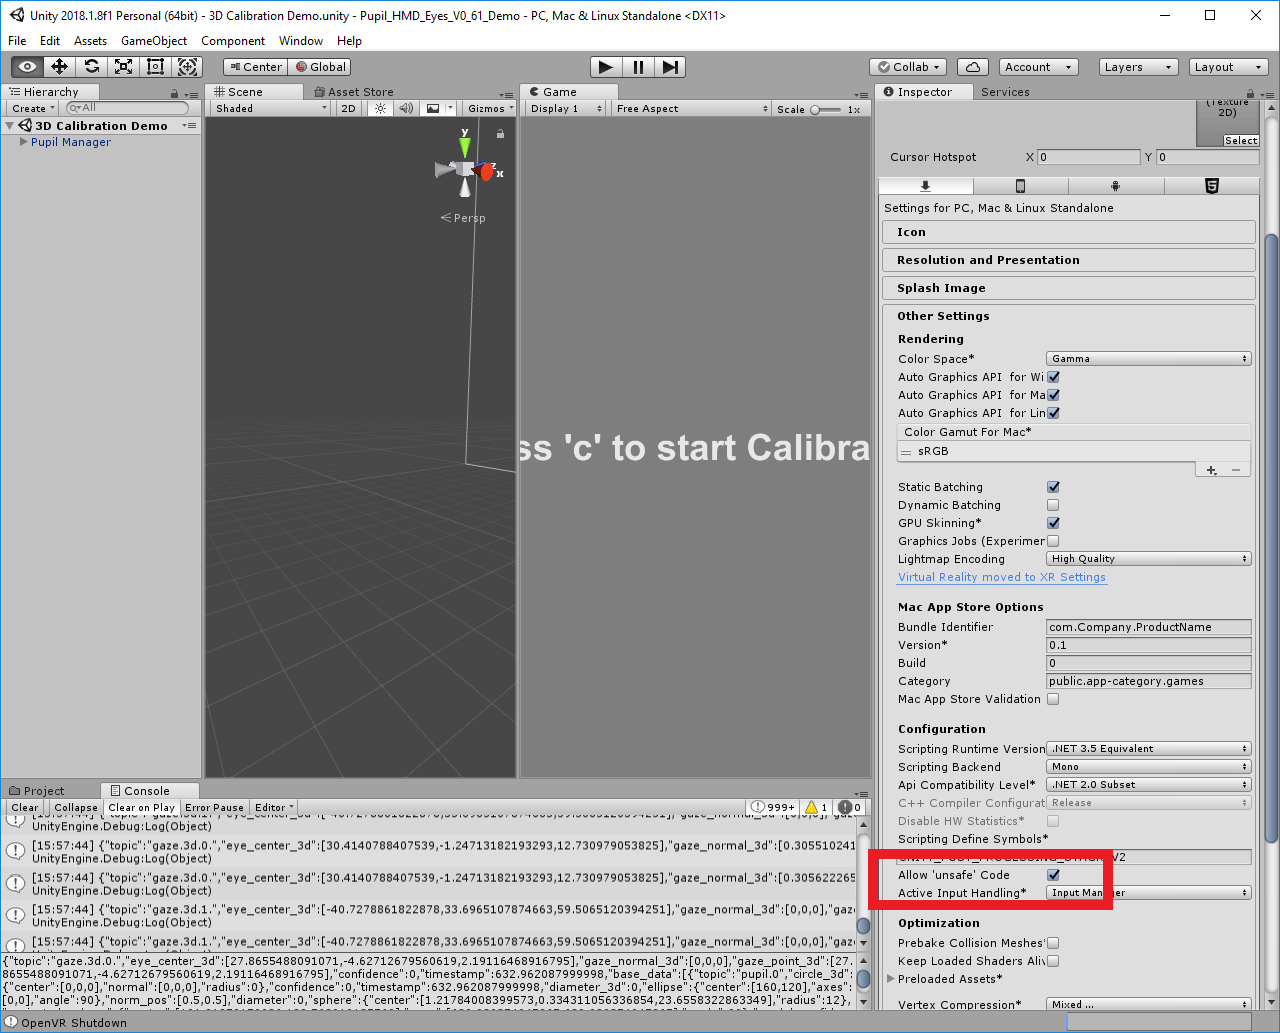Select the Scale tool
The width and height of the screenshot is (1280, 1033).
click(x=123, y=67)
